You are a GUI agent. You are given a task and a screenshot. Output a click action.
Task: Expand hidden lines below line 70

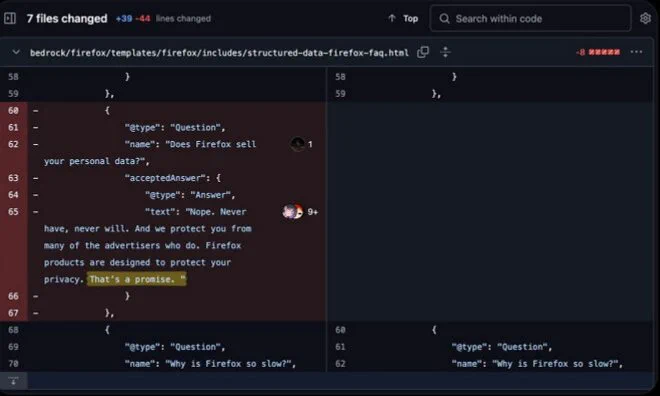[x=13, y=381]
